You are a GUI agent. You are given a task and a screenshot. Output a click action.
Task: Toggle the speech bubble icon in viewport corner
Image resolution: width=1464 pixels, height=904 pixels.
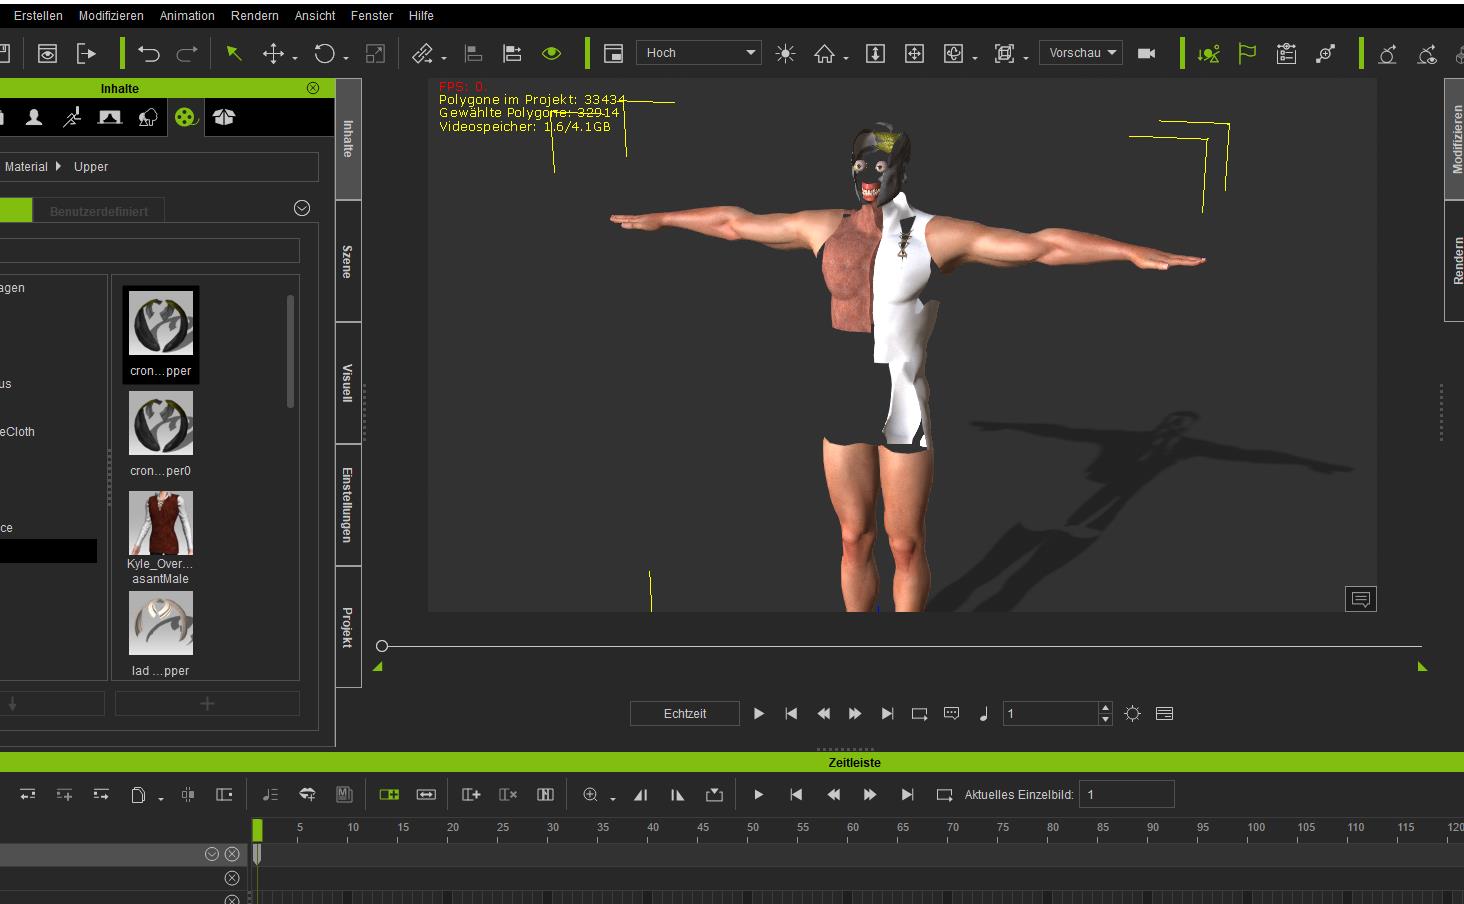tap(1361, 599)
